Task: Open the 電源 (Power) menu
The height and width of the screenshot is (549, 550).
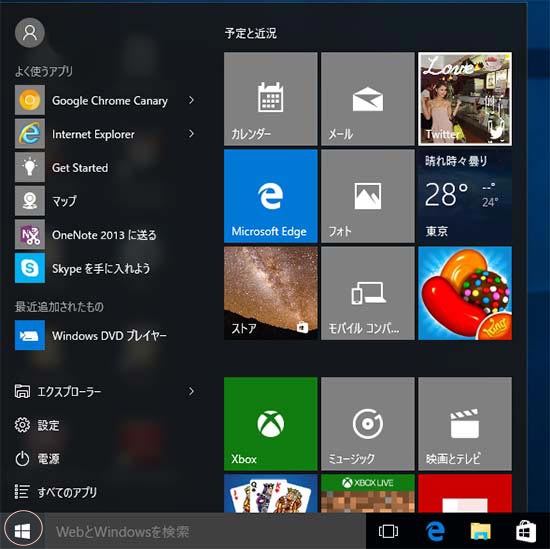Action: [x=37, y=458]
